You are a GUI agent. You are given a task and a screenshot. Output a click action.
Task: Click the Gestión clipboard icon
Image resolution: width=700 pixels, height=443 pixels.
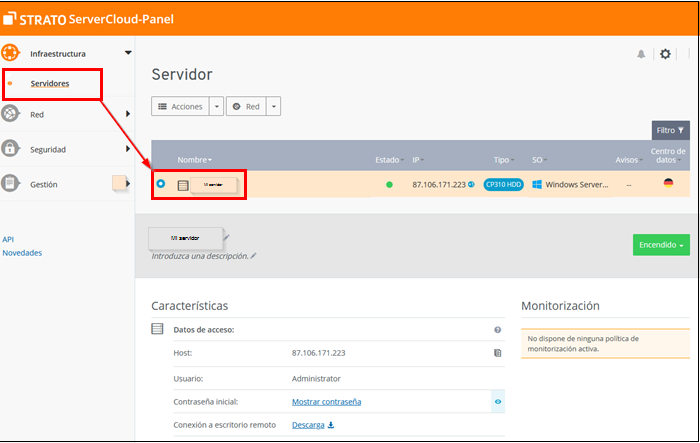tap(10, 183)
